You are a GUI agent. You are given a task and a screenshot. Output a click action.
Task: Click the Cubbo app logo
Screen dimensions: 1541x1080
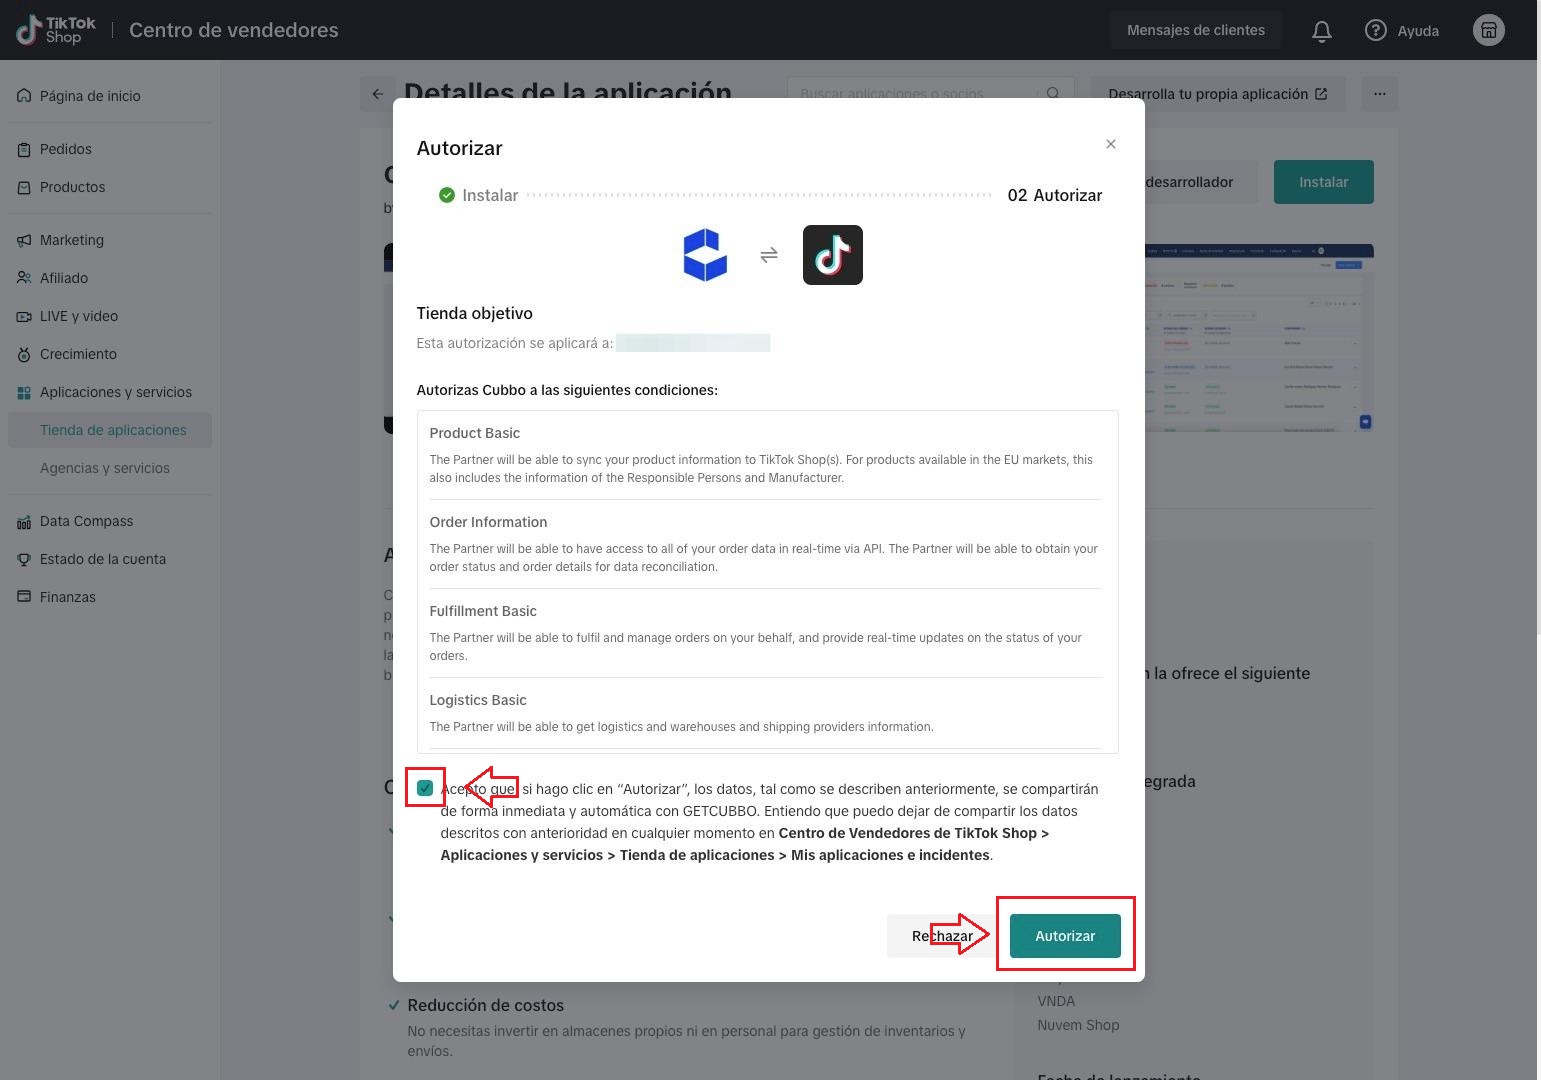[705, 255]
